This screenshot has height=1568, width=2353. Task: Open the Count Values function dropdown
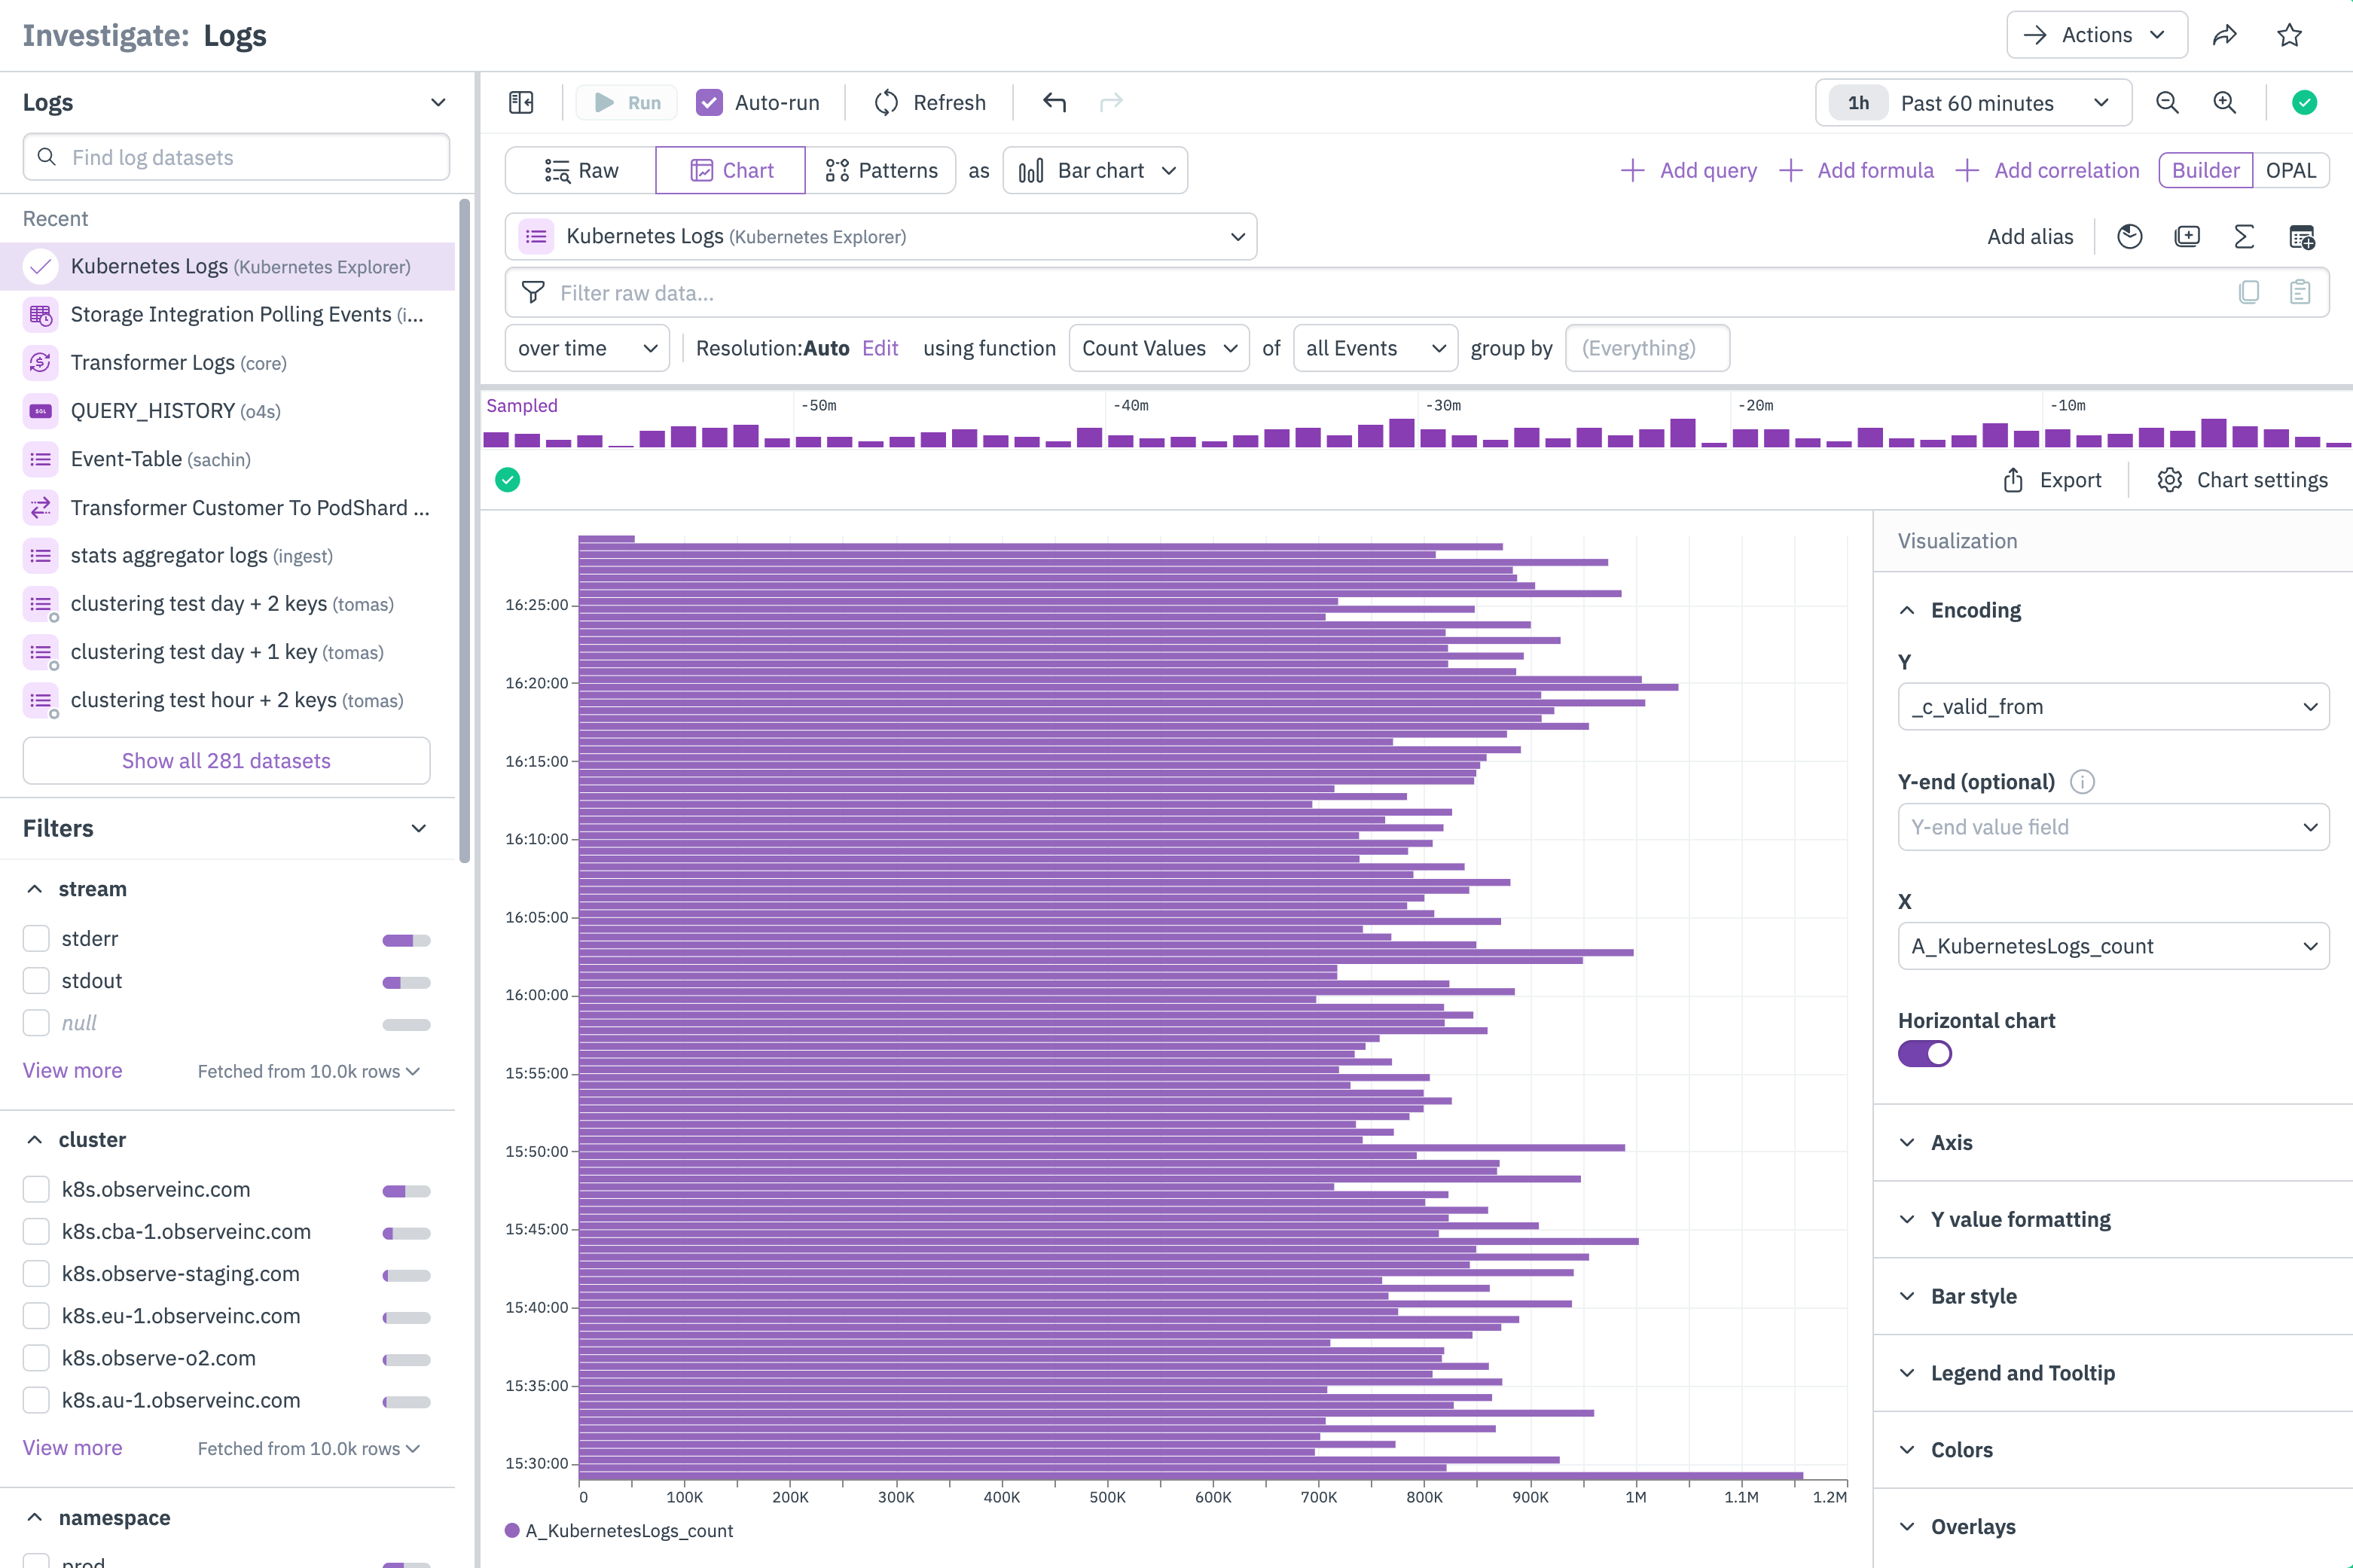click(x=1158, y=348)
